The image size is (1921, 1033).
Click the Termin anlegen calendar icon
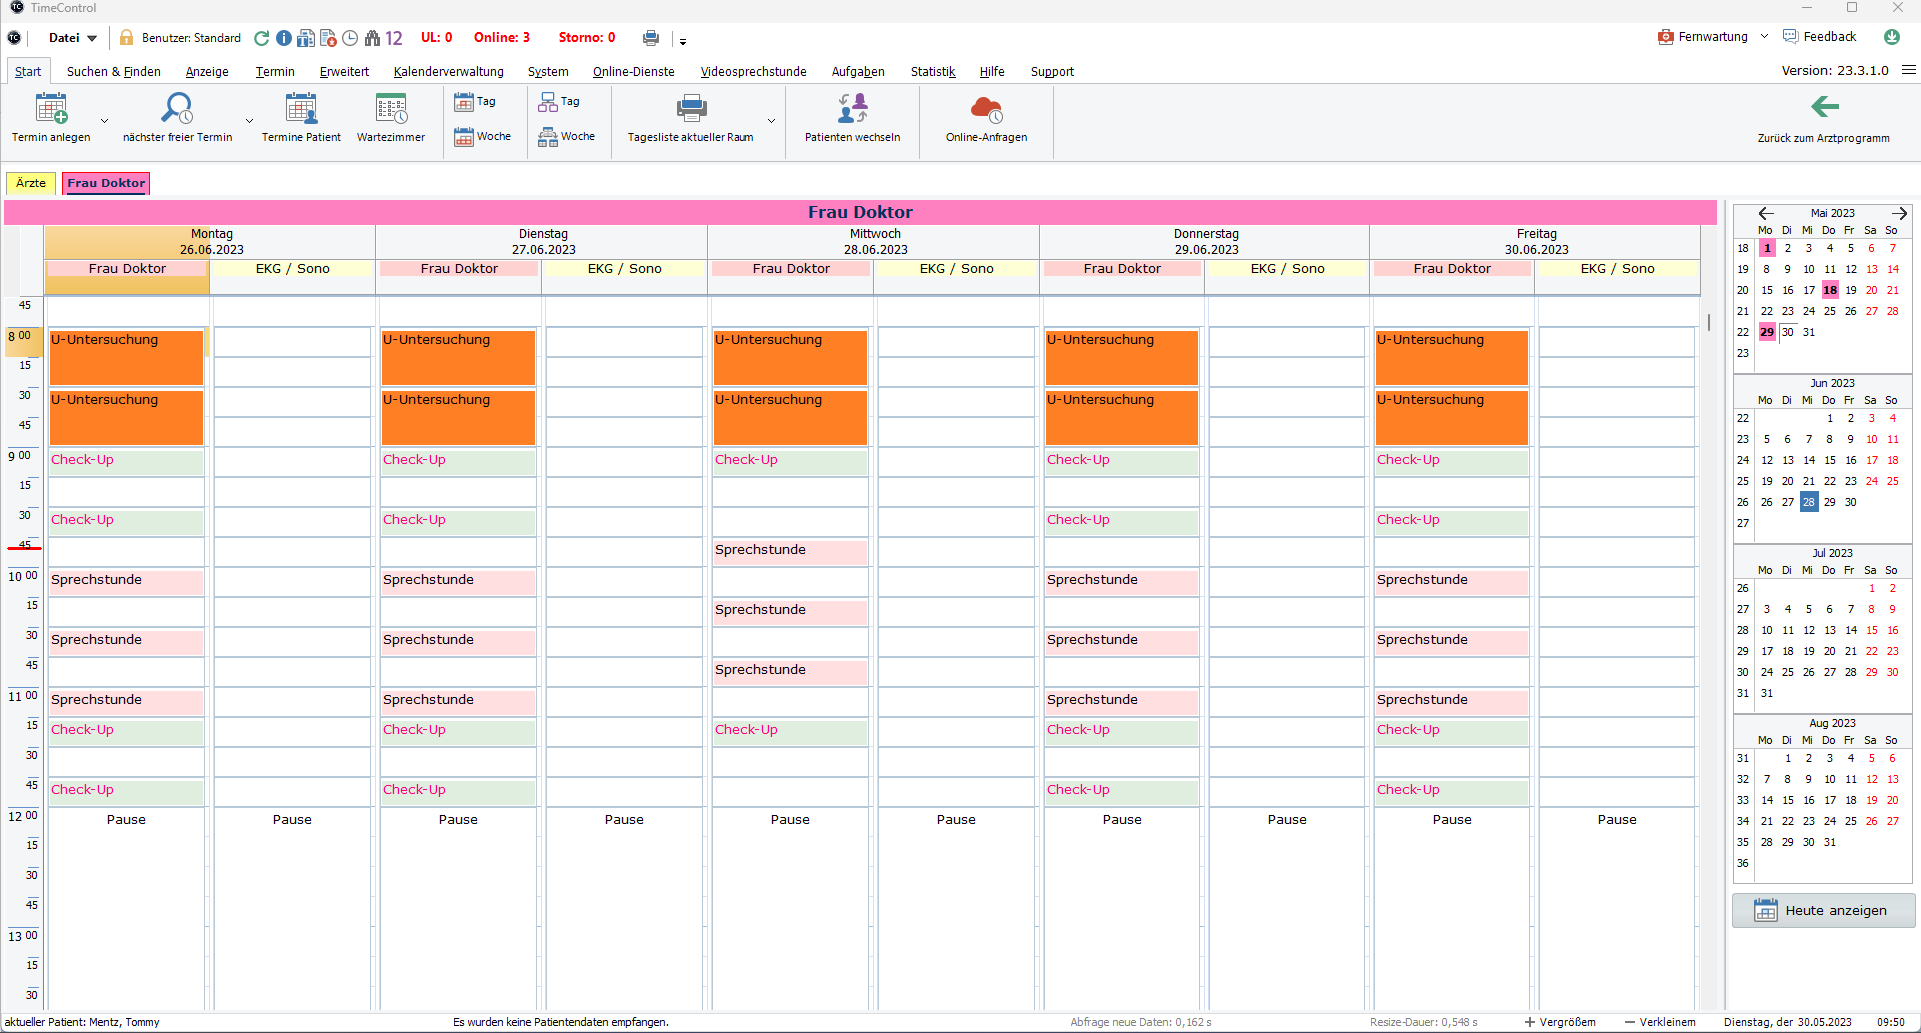coord(51,108)
